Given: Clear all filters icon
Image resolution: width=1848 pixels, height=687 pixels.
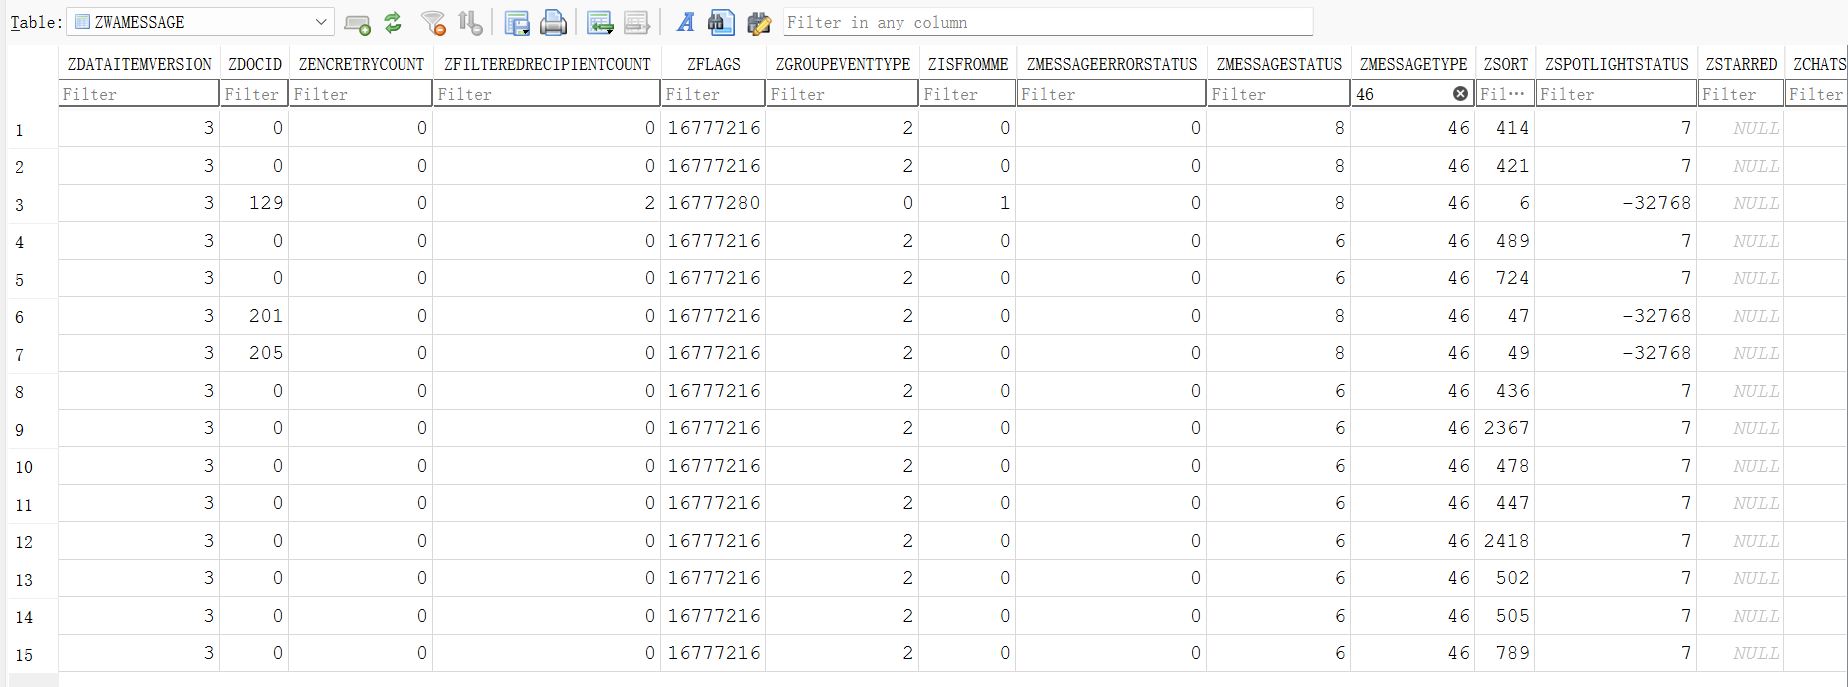Looking at the screenshot, I should click(x=433, y=22).
